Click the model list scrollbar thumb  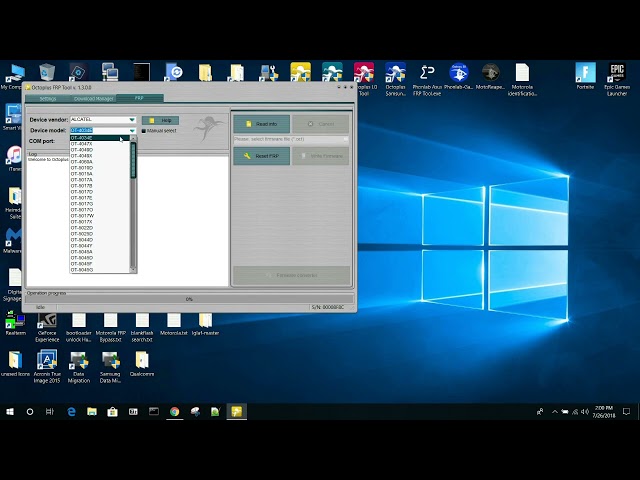[x=133, y=160]
